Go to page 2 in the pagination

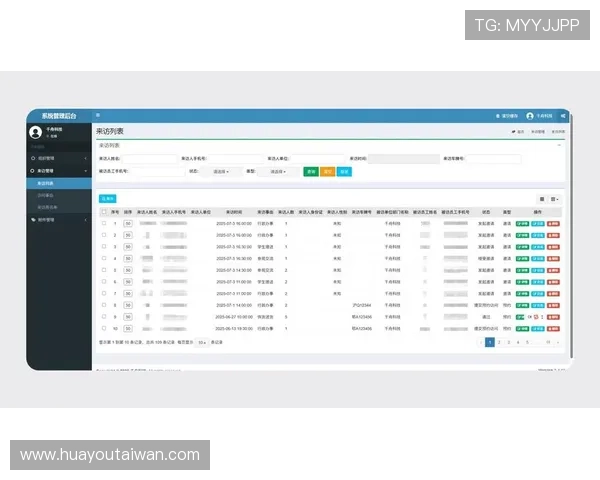(x=500, y=342)
